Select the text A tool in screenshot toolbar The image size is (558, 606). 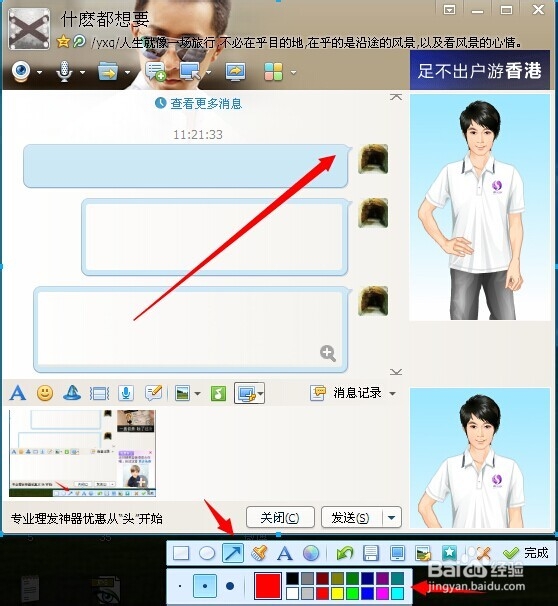285,553
